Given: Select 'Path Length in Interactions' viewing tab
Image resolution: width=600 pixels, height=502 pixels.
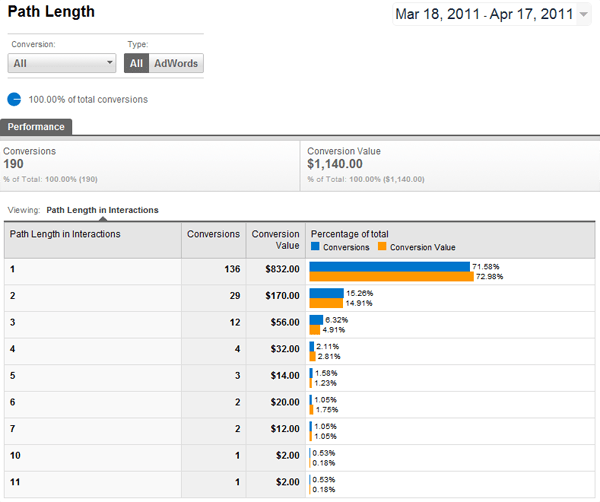Looking at the screenshot, I should (102, 210).
